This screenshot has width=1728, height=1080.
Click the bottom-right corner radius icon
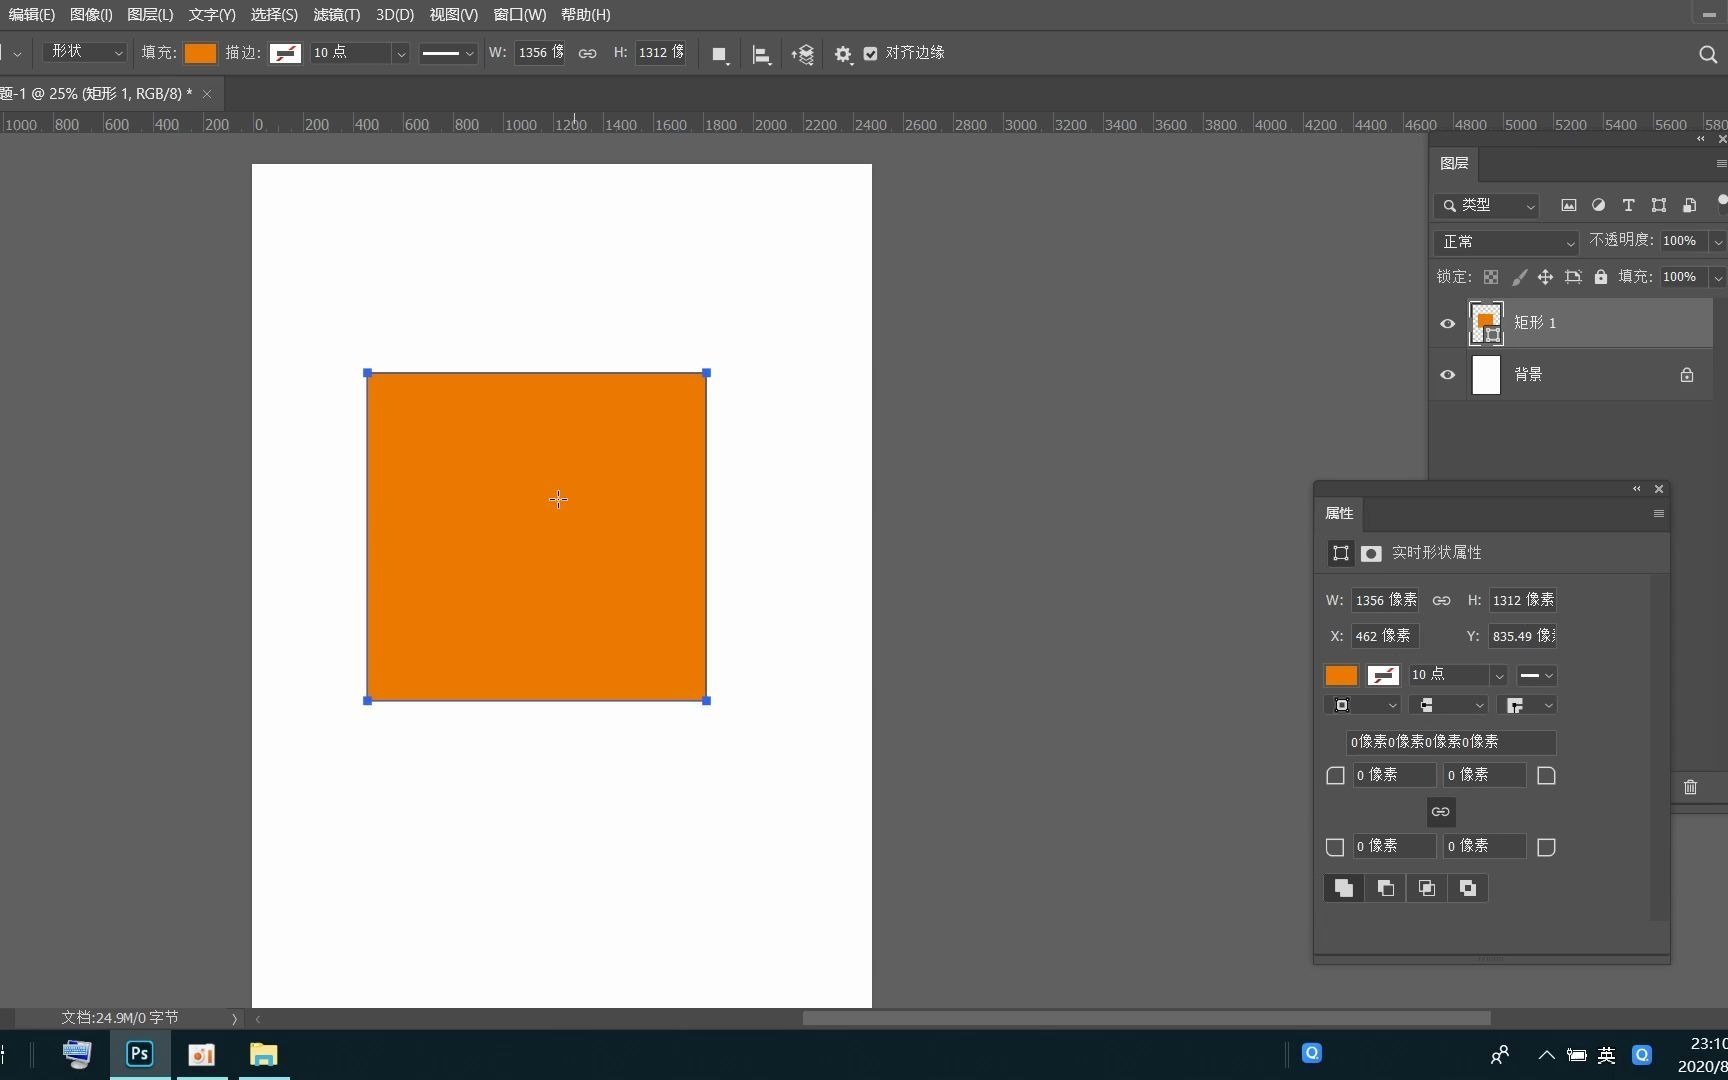coord(1546,848)
